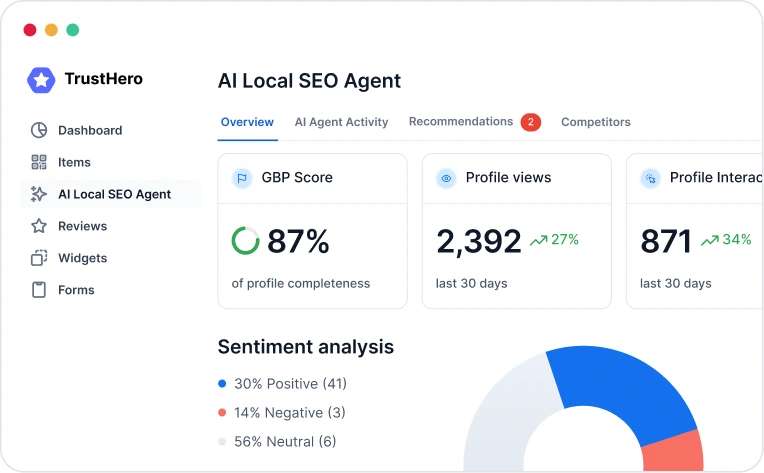This screenshot has height=473, width=764.
Task: Click the AI Local SEO Agent page title
Action: tap(309, 81)
